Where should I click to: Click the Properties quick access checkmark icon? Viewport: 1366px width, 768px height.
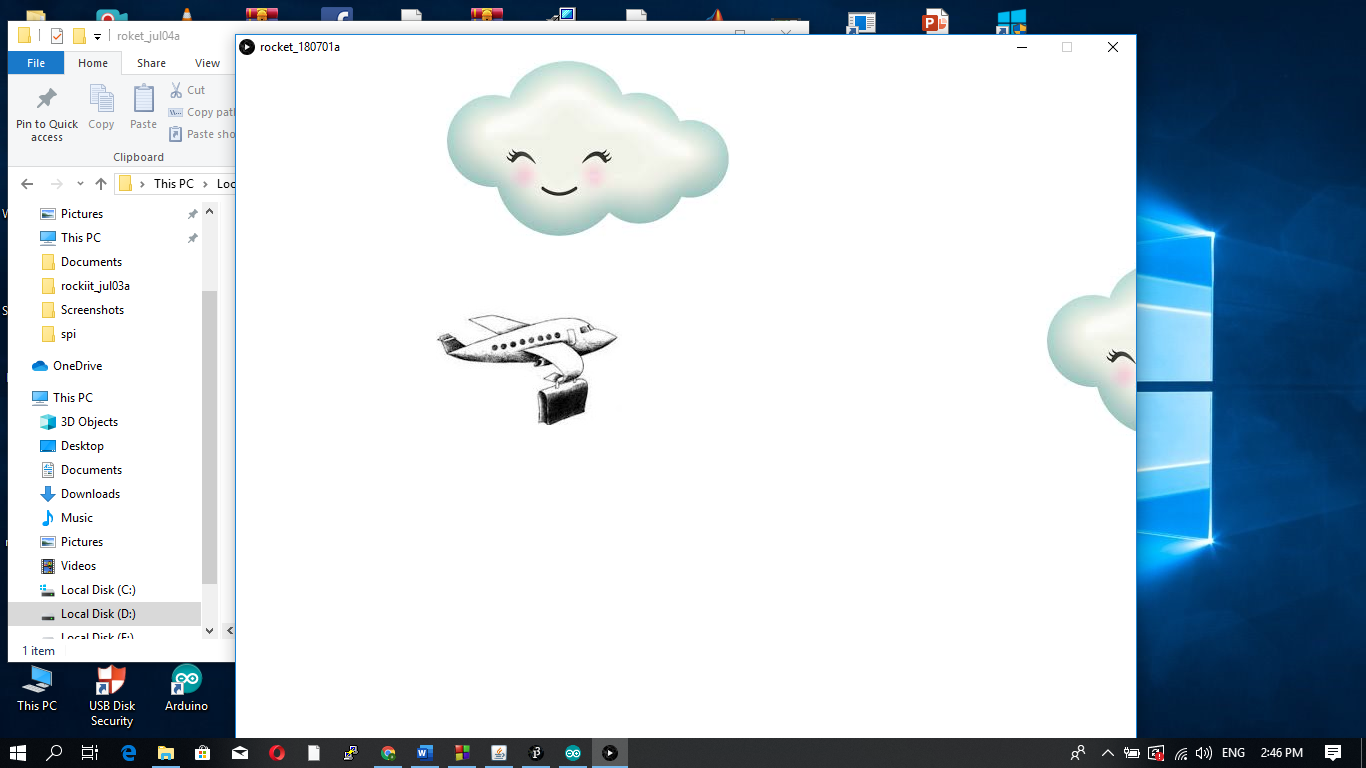click(x=57, y=36)
